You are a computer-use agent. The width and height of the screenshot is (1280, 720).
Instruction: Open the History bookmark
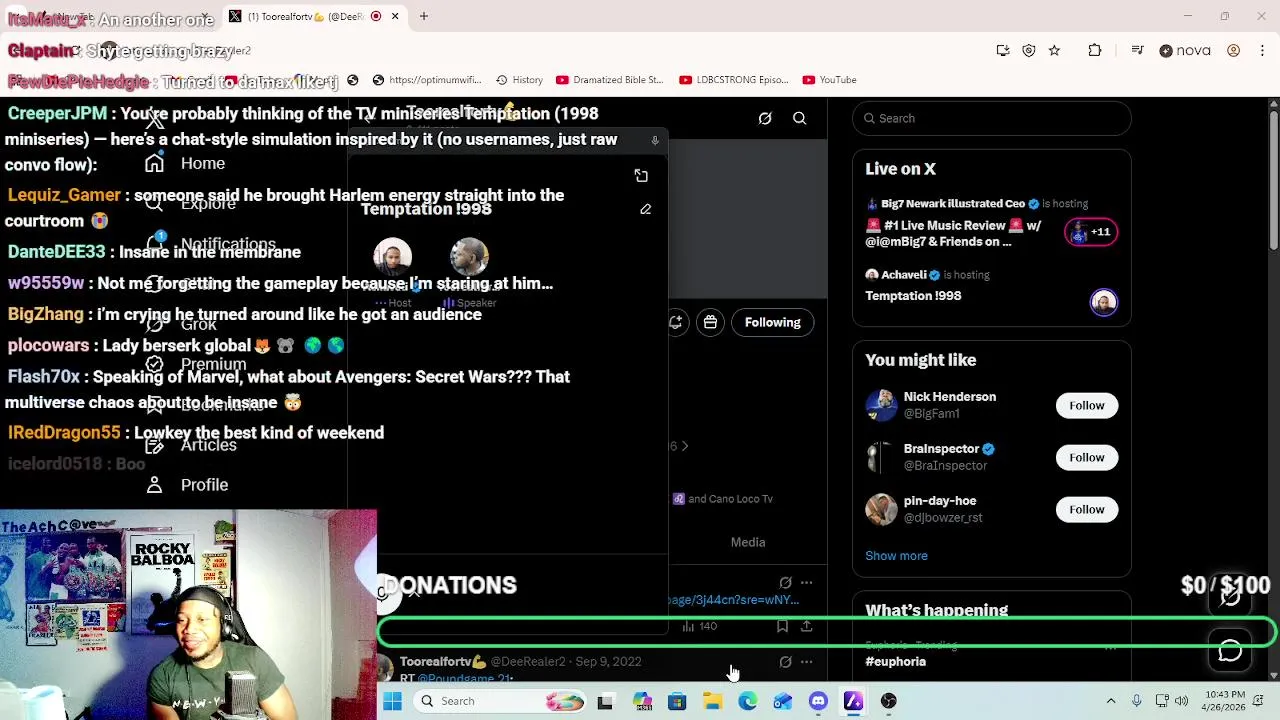519,80
